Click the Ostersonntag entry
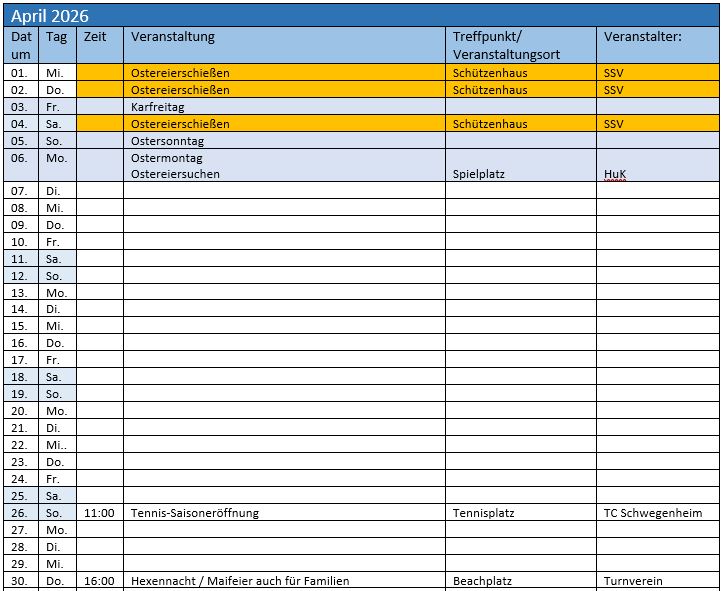 [167, 141]
